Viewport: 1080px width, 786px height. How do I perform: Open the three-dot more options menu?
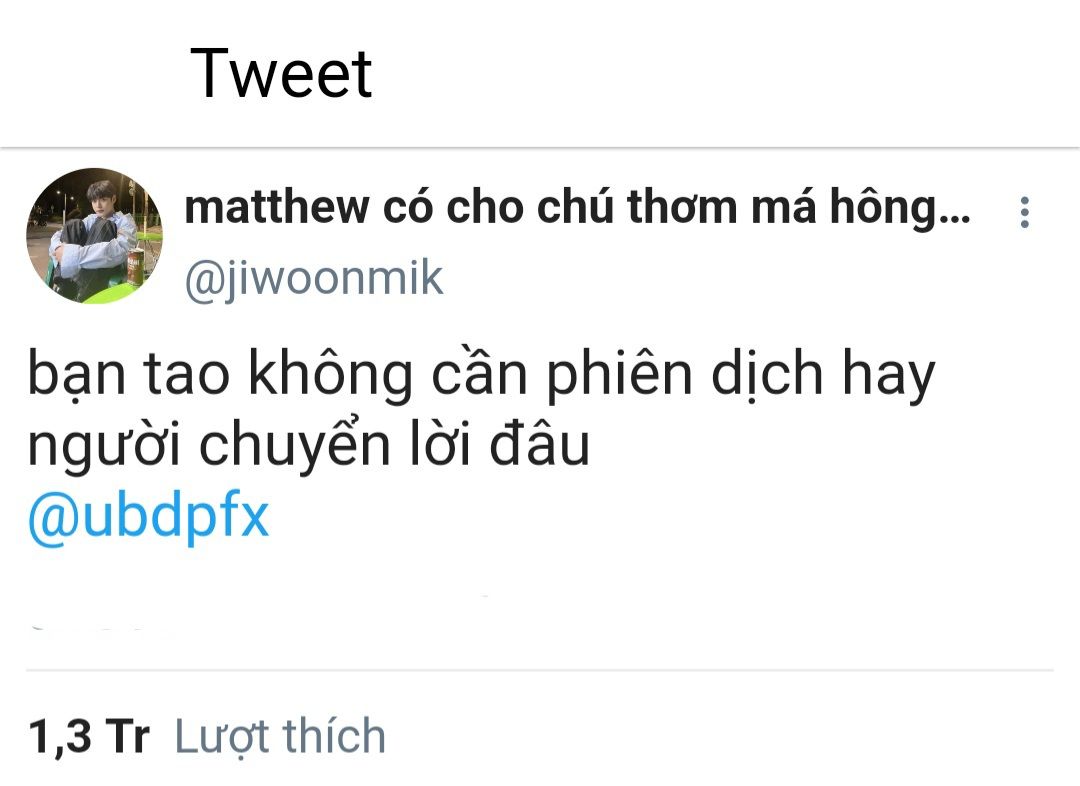[x=1024, y=212]
